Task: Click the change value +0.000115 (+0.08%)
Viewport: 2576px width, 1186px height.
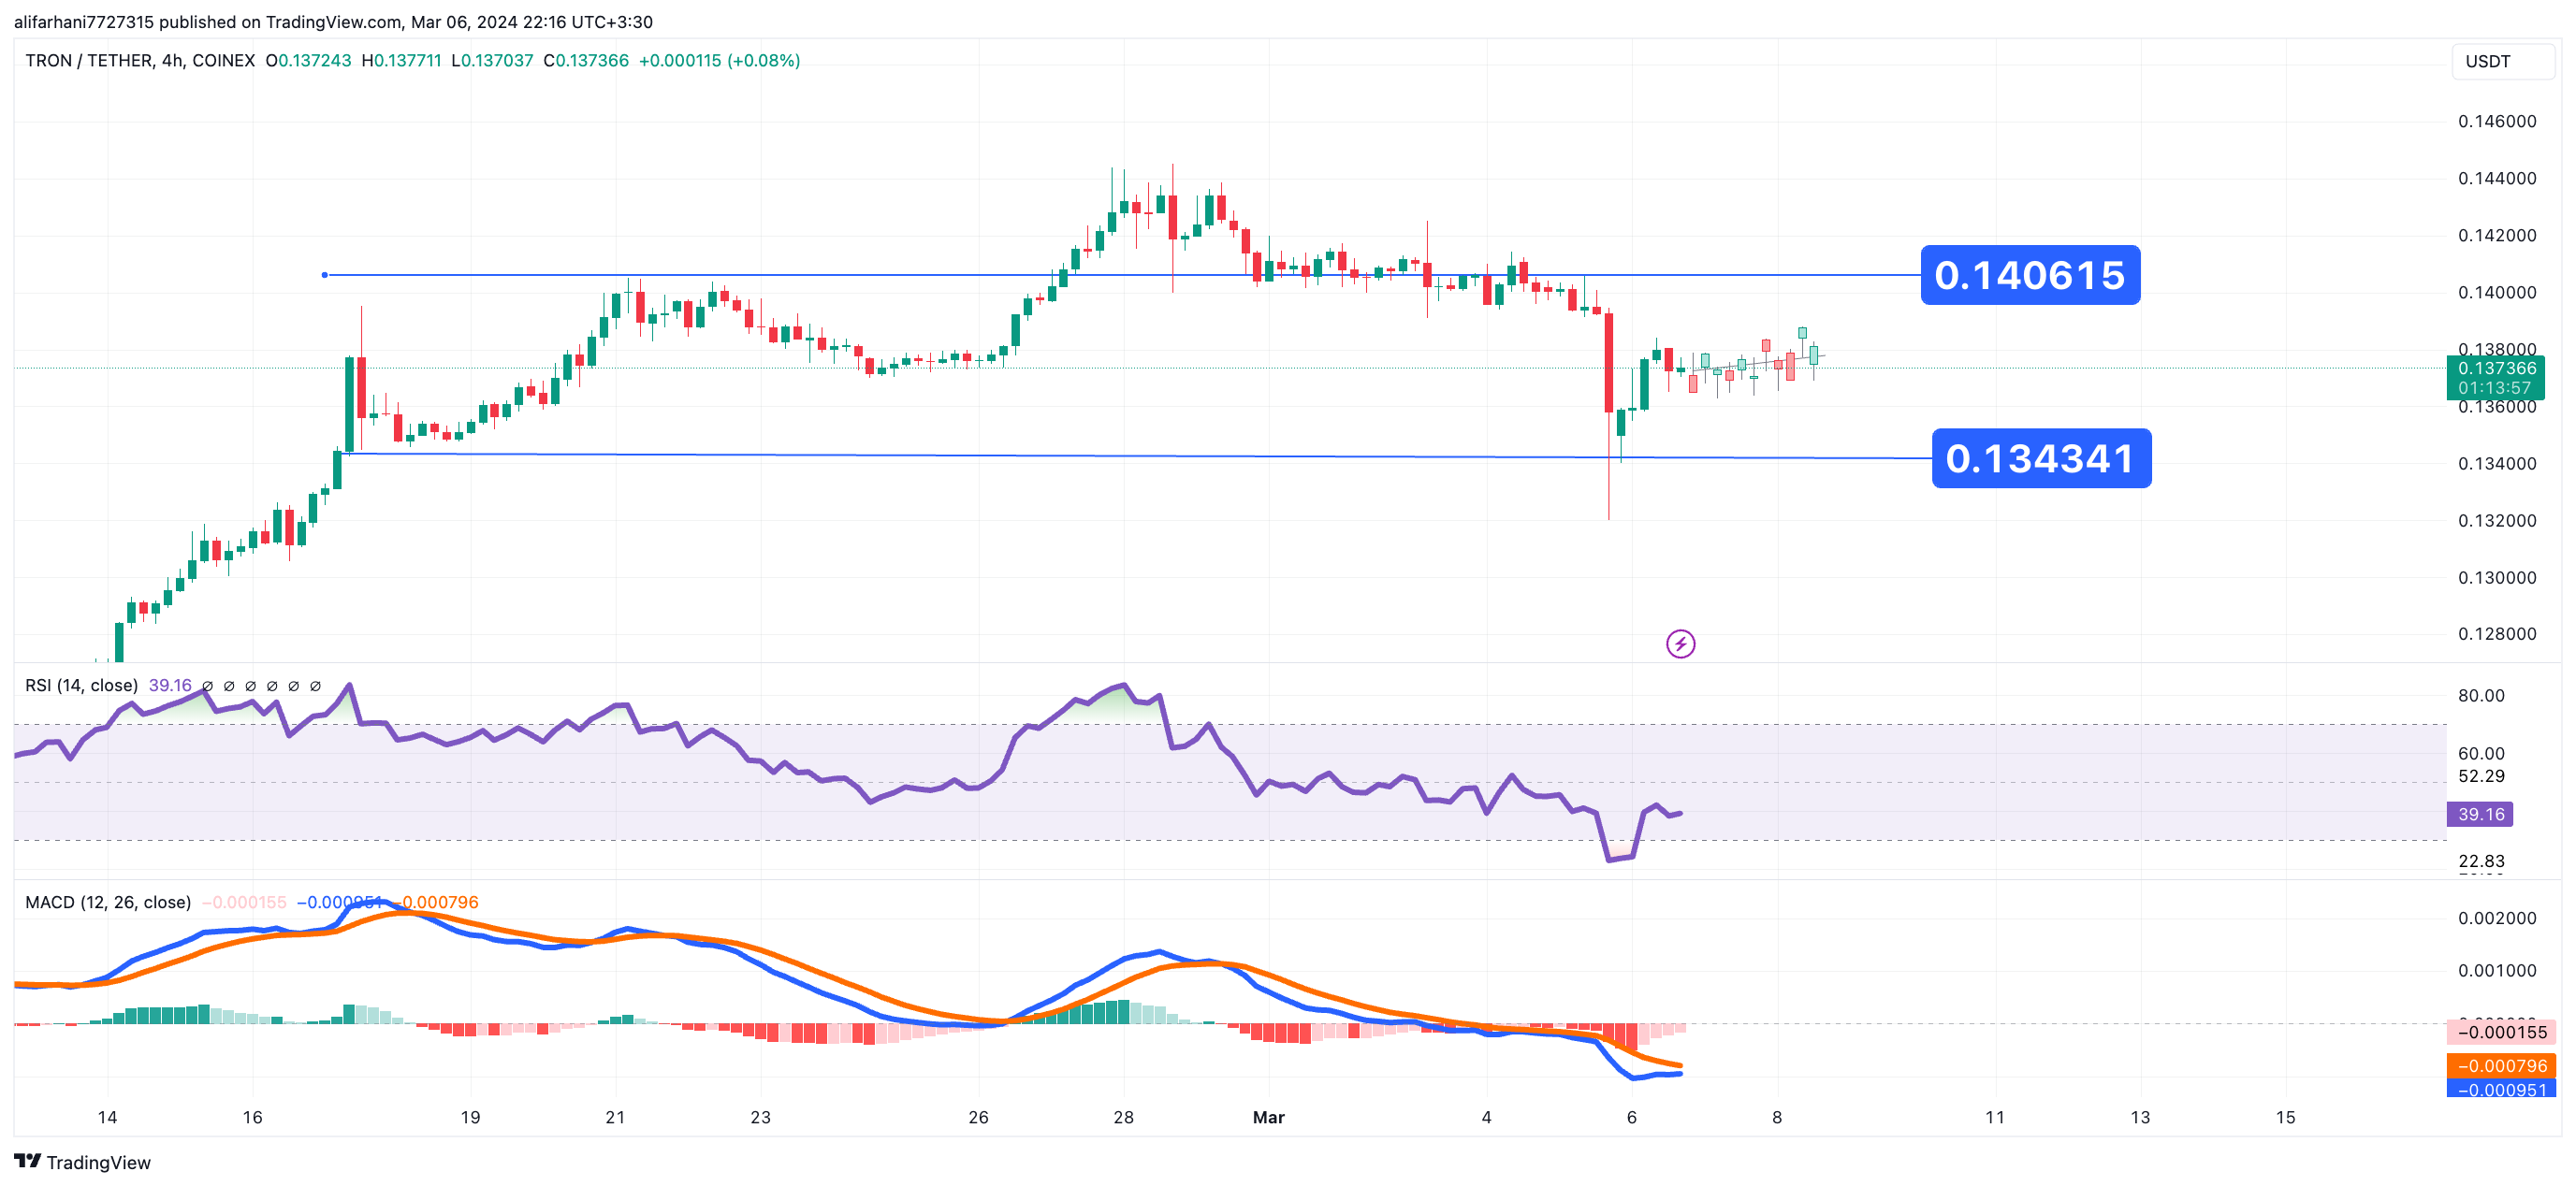Action: pyautogui.click(x=719, y=61)
